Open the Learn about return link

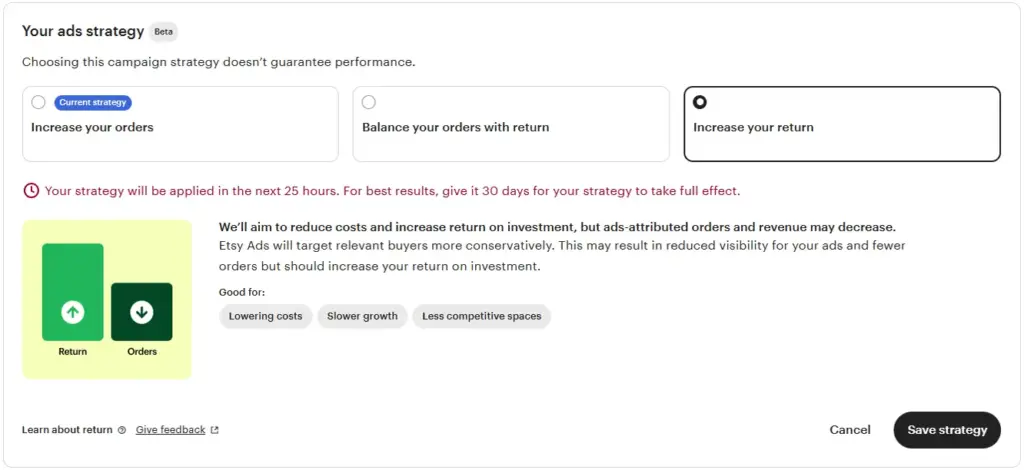tap(67, 430)
